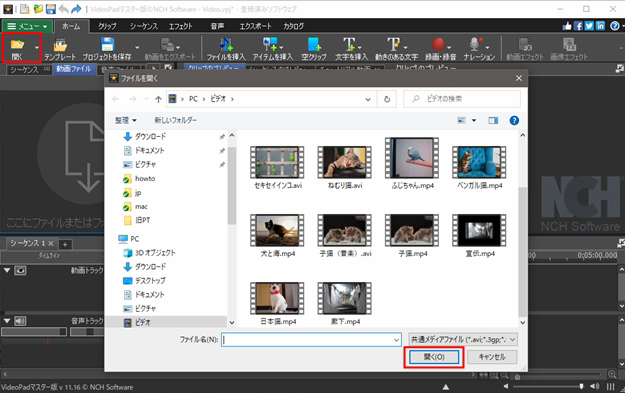Switch to the エフェクト ribbon tab

[x=181, y=26]
